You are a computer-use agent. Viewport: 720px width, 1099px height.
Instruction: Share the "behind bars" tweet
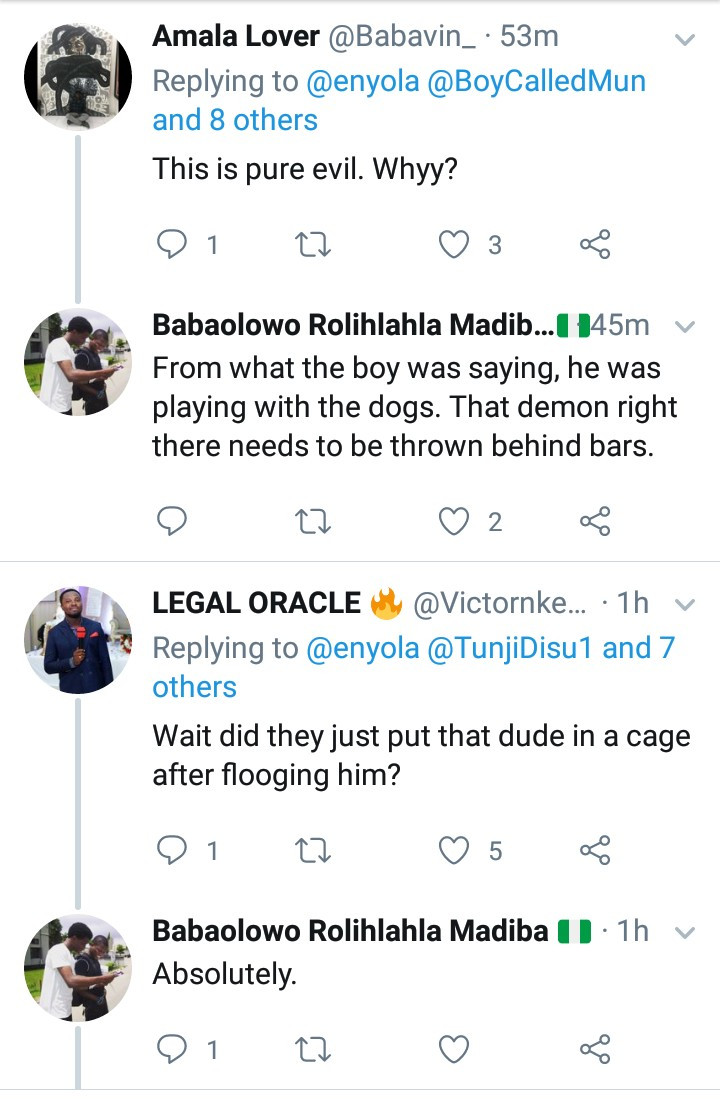pyautogui.click(x=595, y=520)
